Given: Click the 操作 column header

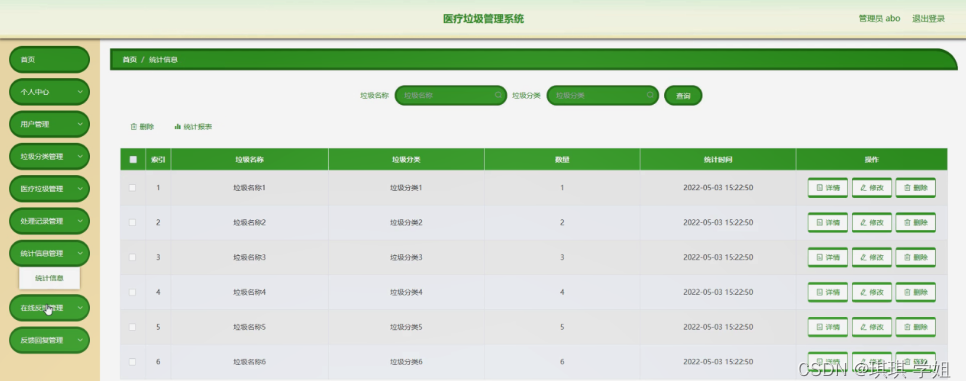Looking at the screenshot, I should point(871,160).
